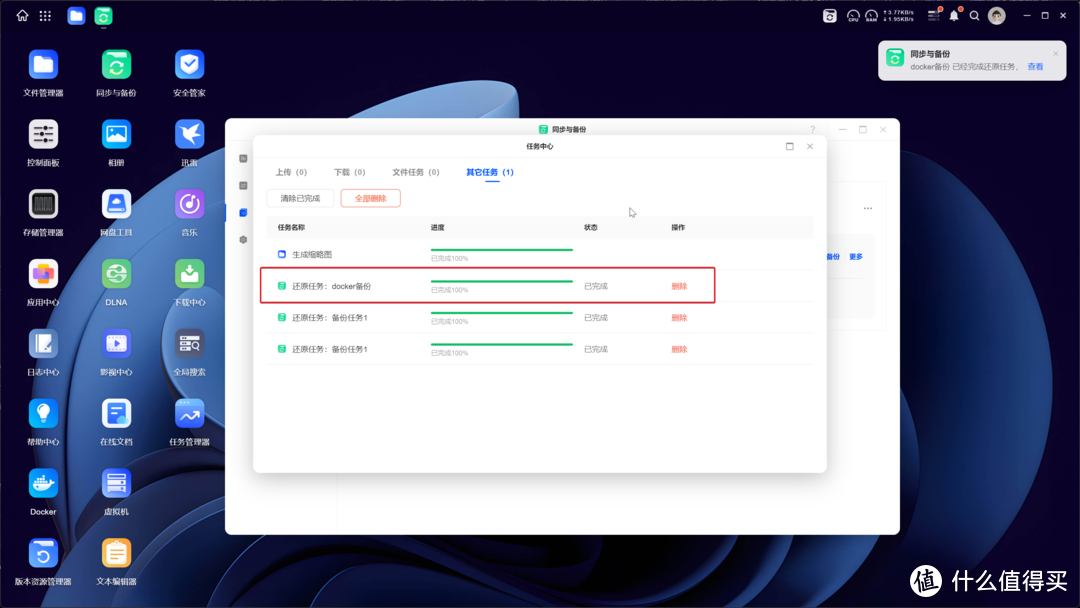Delete the third row 备份任务1 task
The image size is (1080, 608).
coord(679,318)
